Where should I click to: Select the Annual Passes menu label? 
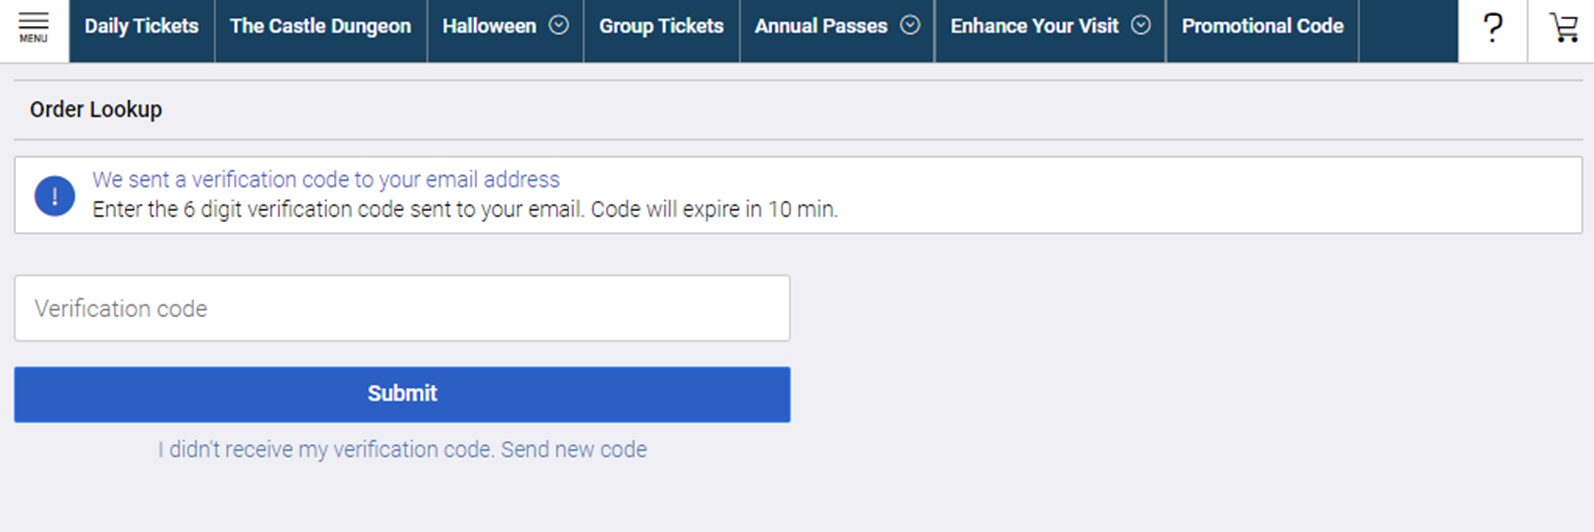coord(821,27)
